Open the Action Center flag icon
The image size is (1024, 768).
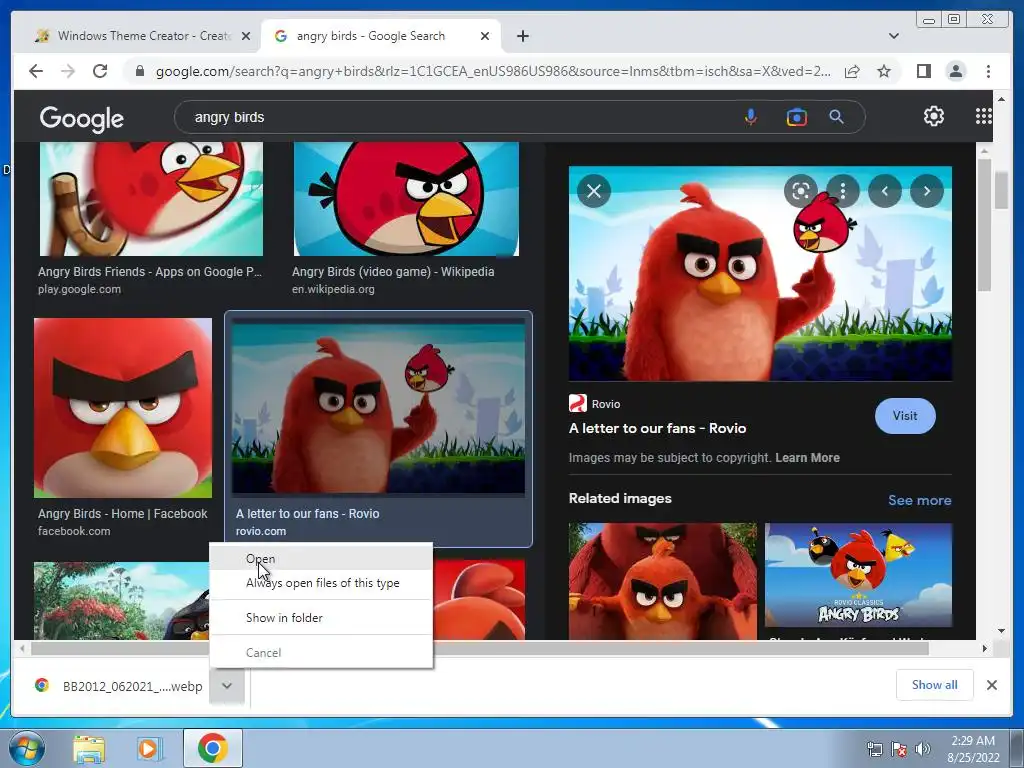pos(899,749)
